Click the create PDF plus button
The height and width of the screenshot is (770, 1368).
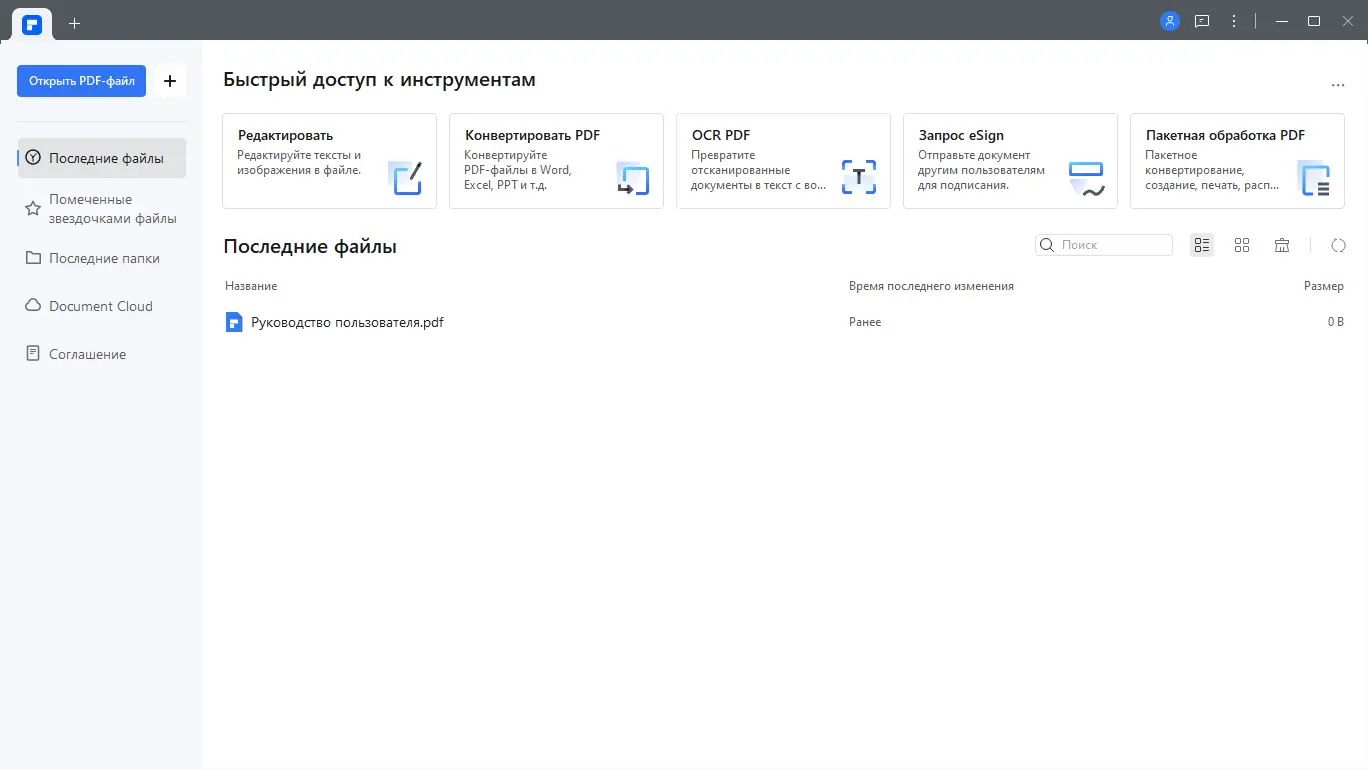[170, 81]
